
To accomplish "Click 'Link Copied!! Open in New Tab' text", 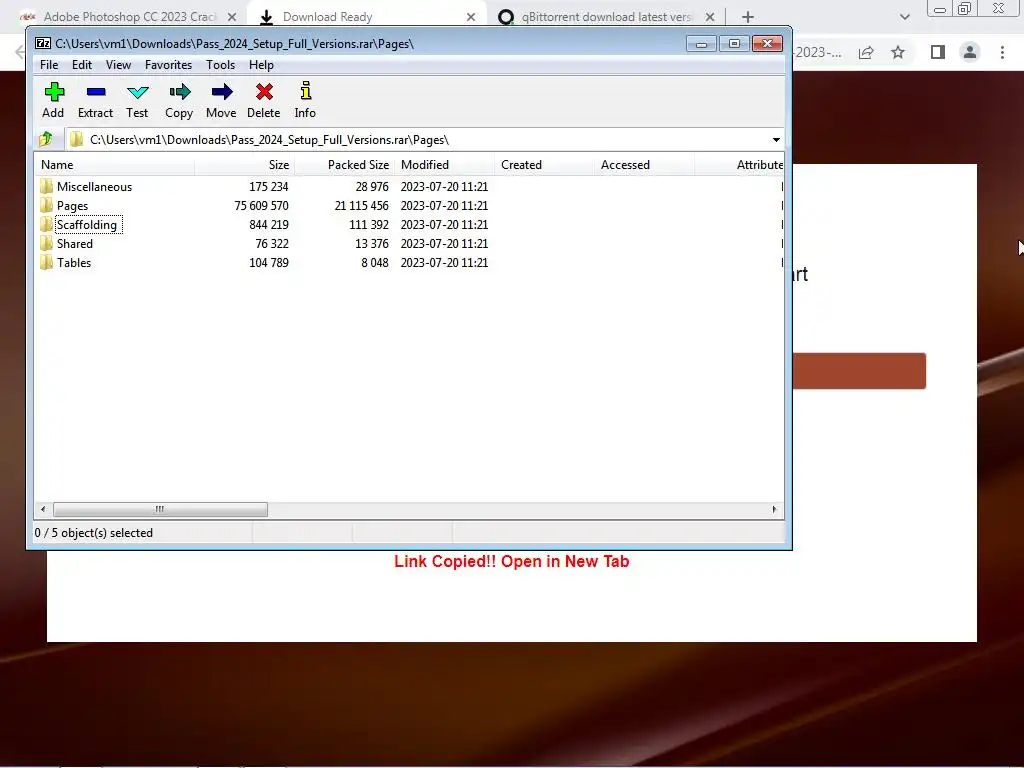I will click(x=511, y=562).
